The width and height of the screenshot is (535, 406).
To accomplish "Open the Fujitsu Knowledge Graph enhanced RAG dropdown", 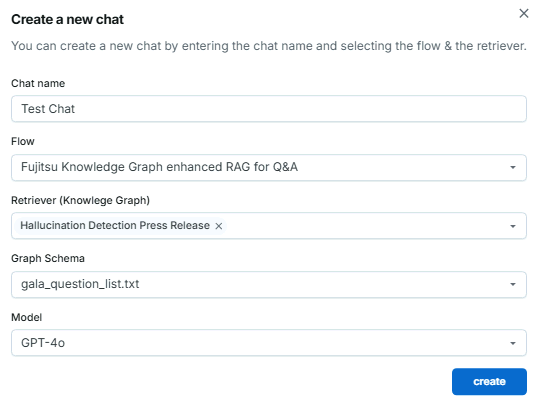I will [269, 168].
